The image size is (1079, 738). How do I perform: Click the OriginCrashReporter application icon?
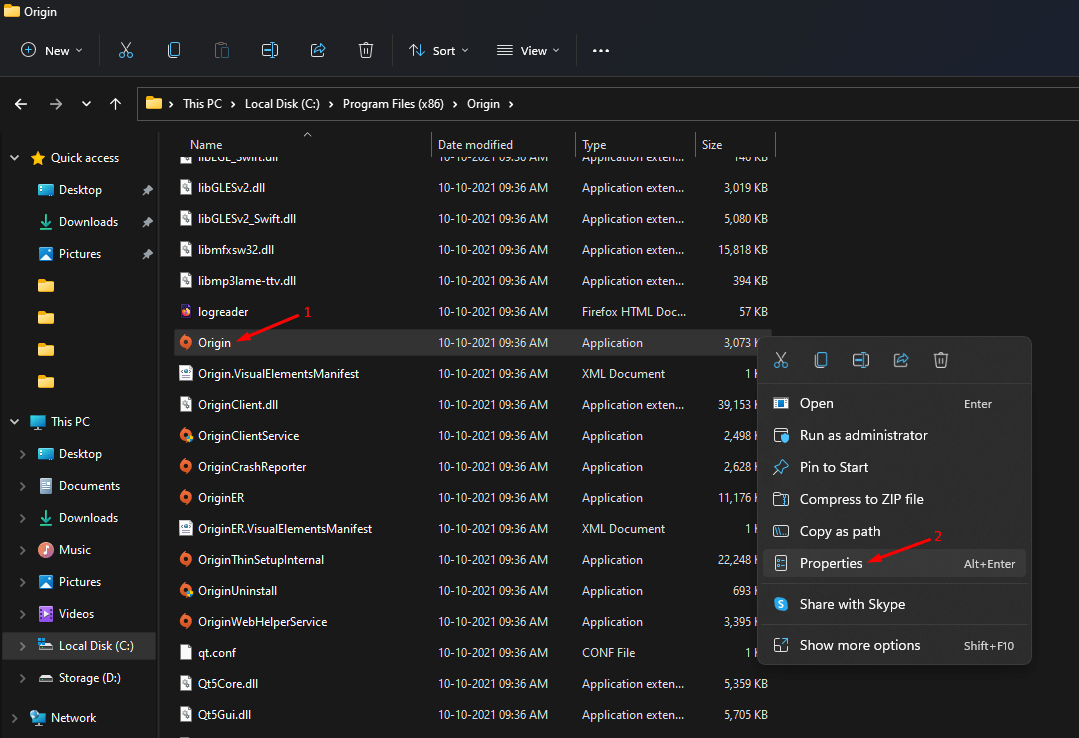tap(186, 466)
